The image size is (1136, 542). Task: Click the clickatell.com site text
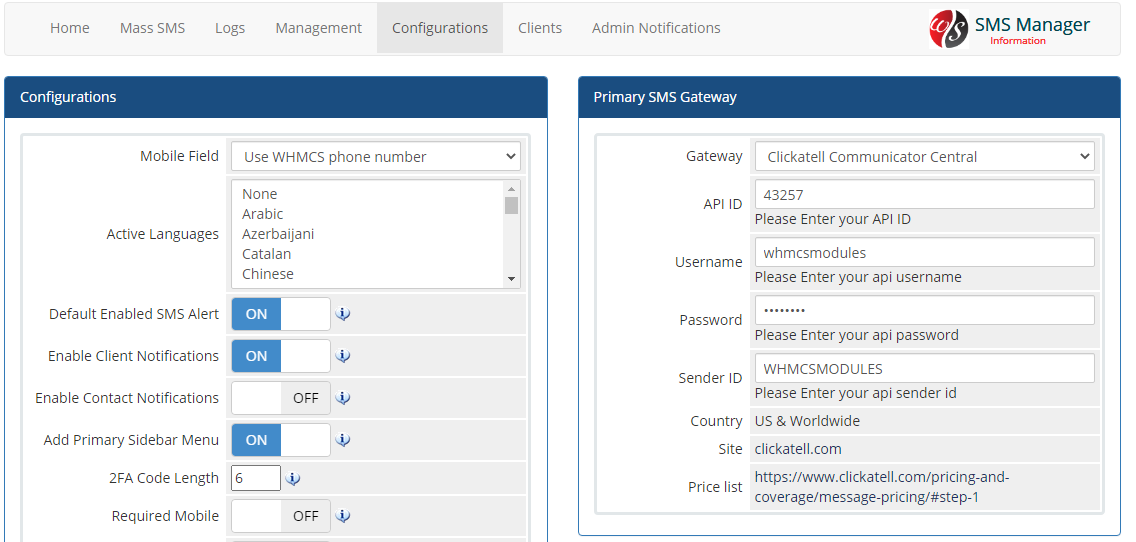coord(798,449)
